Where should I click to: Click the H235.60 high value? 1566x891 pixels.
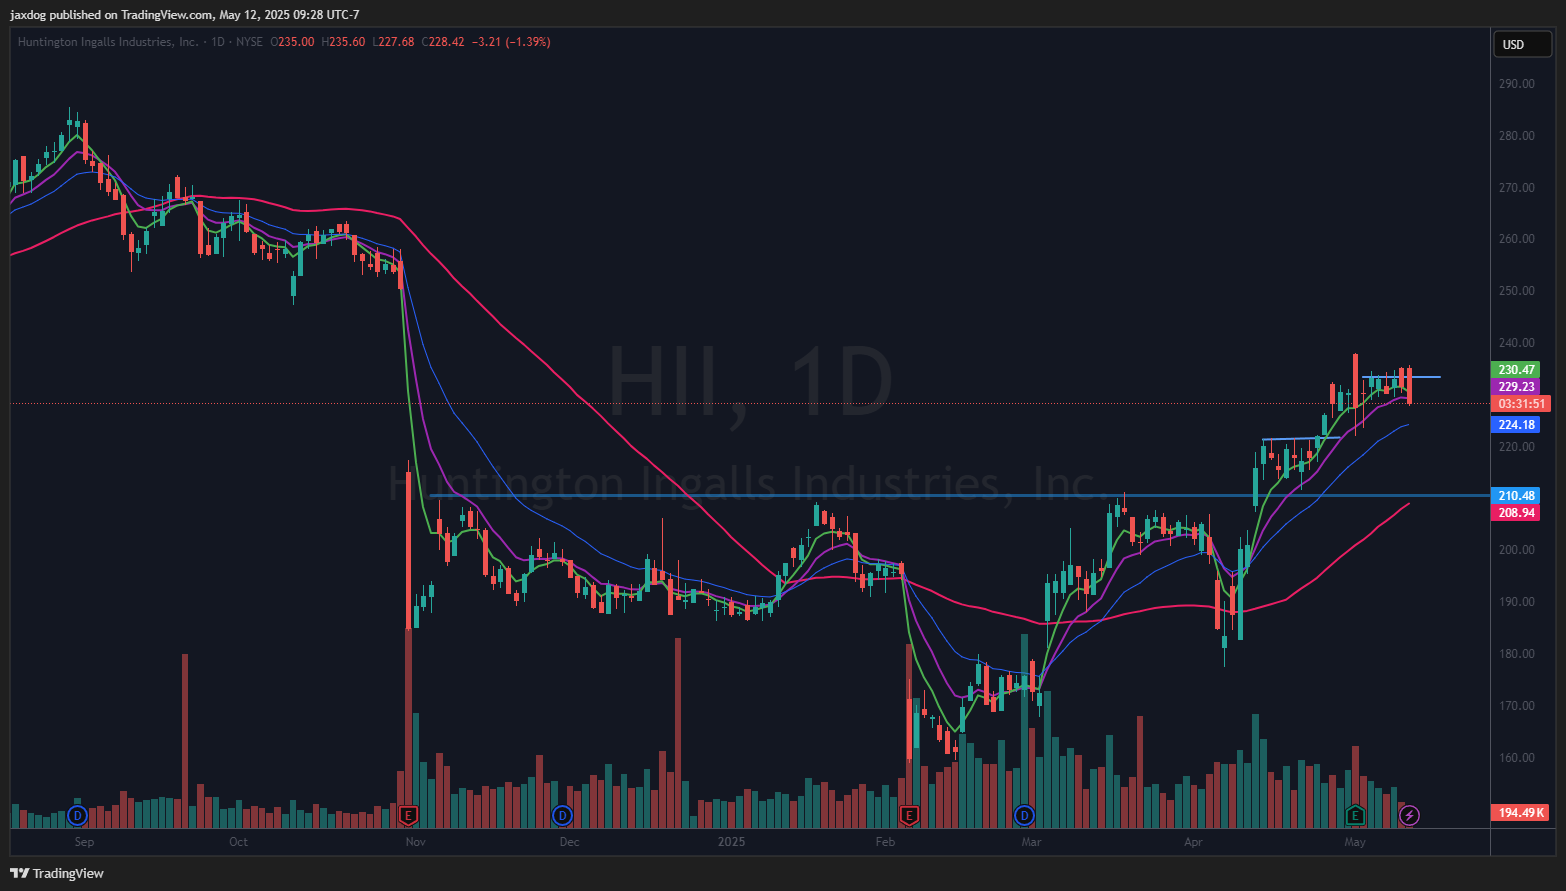(343, 42)
